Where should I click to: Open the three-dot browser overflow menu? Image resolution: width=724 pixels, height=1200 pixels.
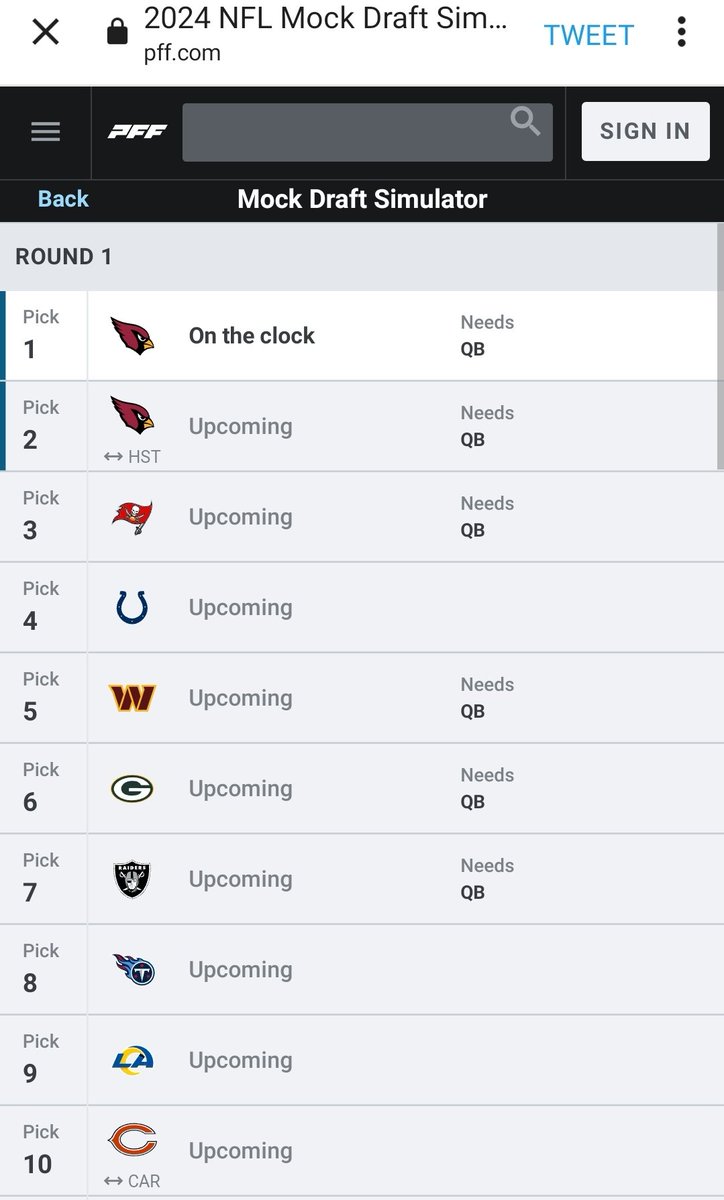(x=681, y=33)
